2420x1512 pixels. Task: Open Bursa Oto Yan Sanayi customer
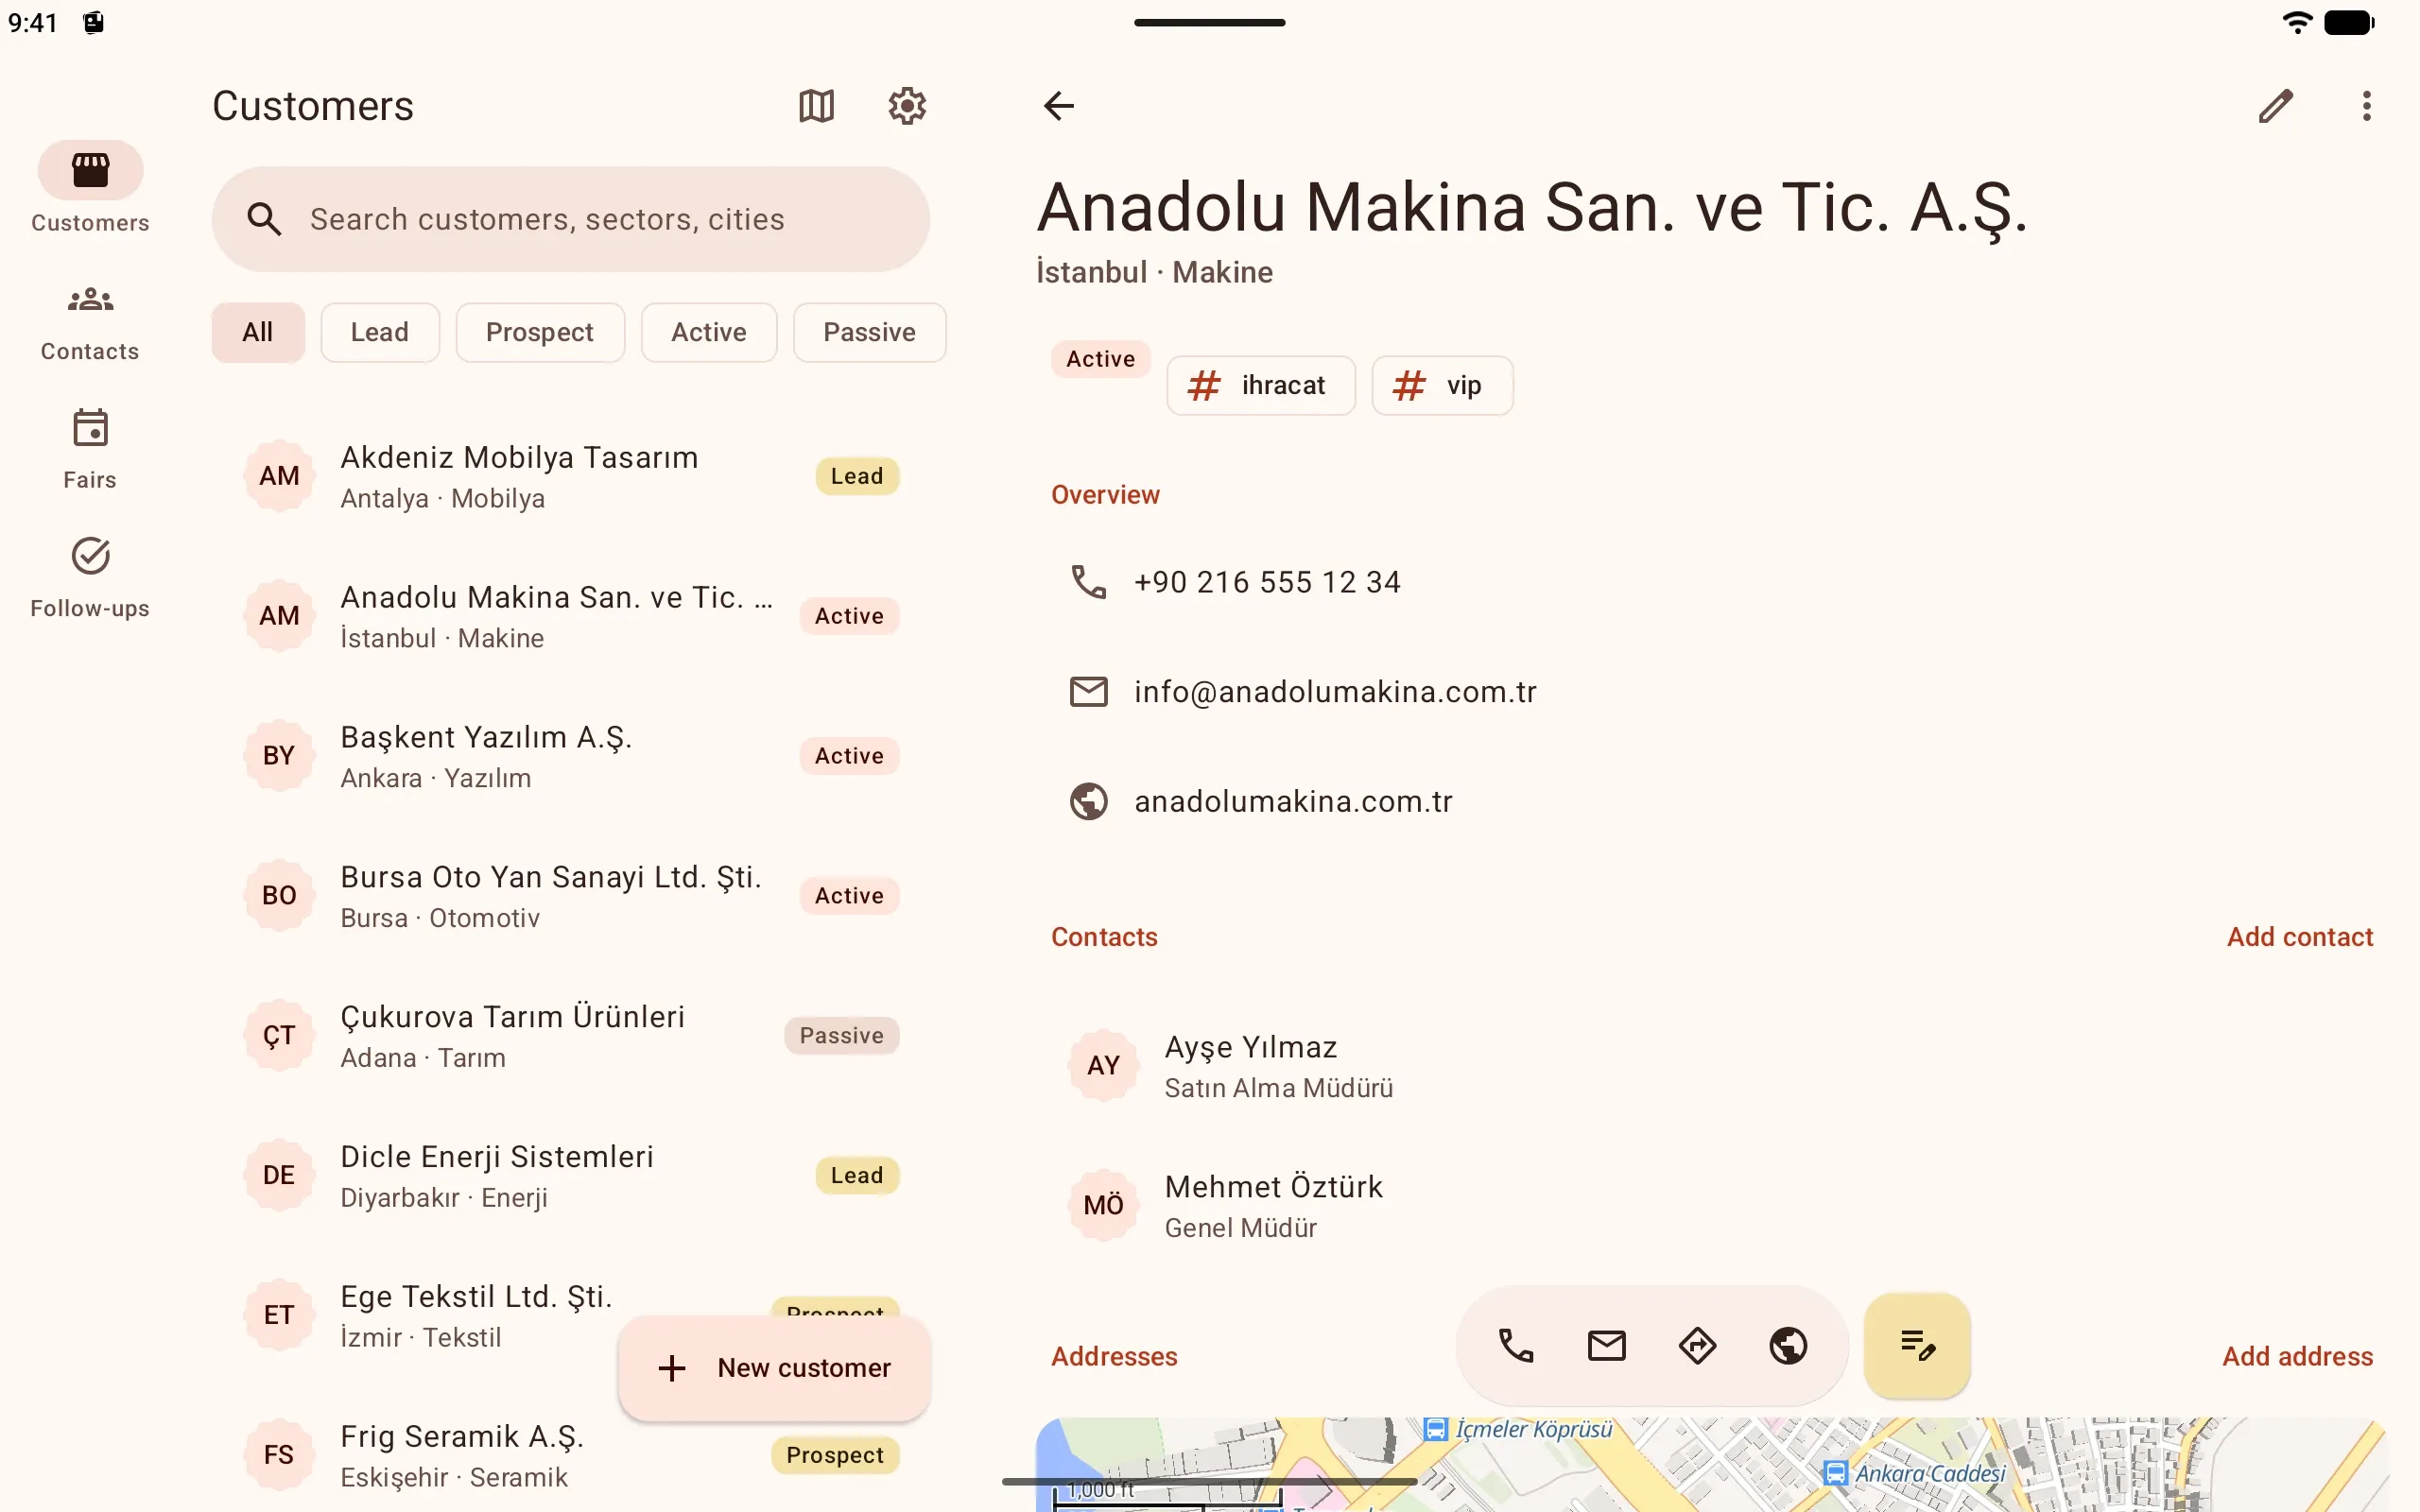click(x=571, y=896)
